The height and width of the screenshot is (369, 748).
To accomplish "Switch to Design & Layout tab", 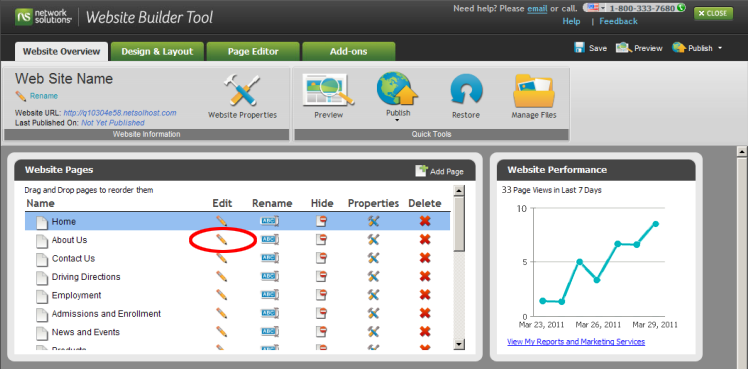I will (157, 51).
